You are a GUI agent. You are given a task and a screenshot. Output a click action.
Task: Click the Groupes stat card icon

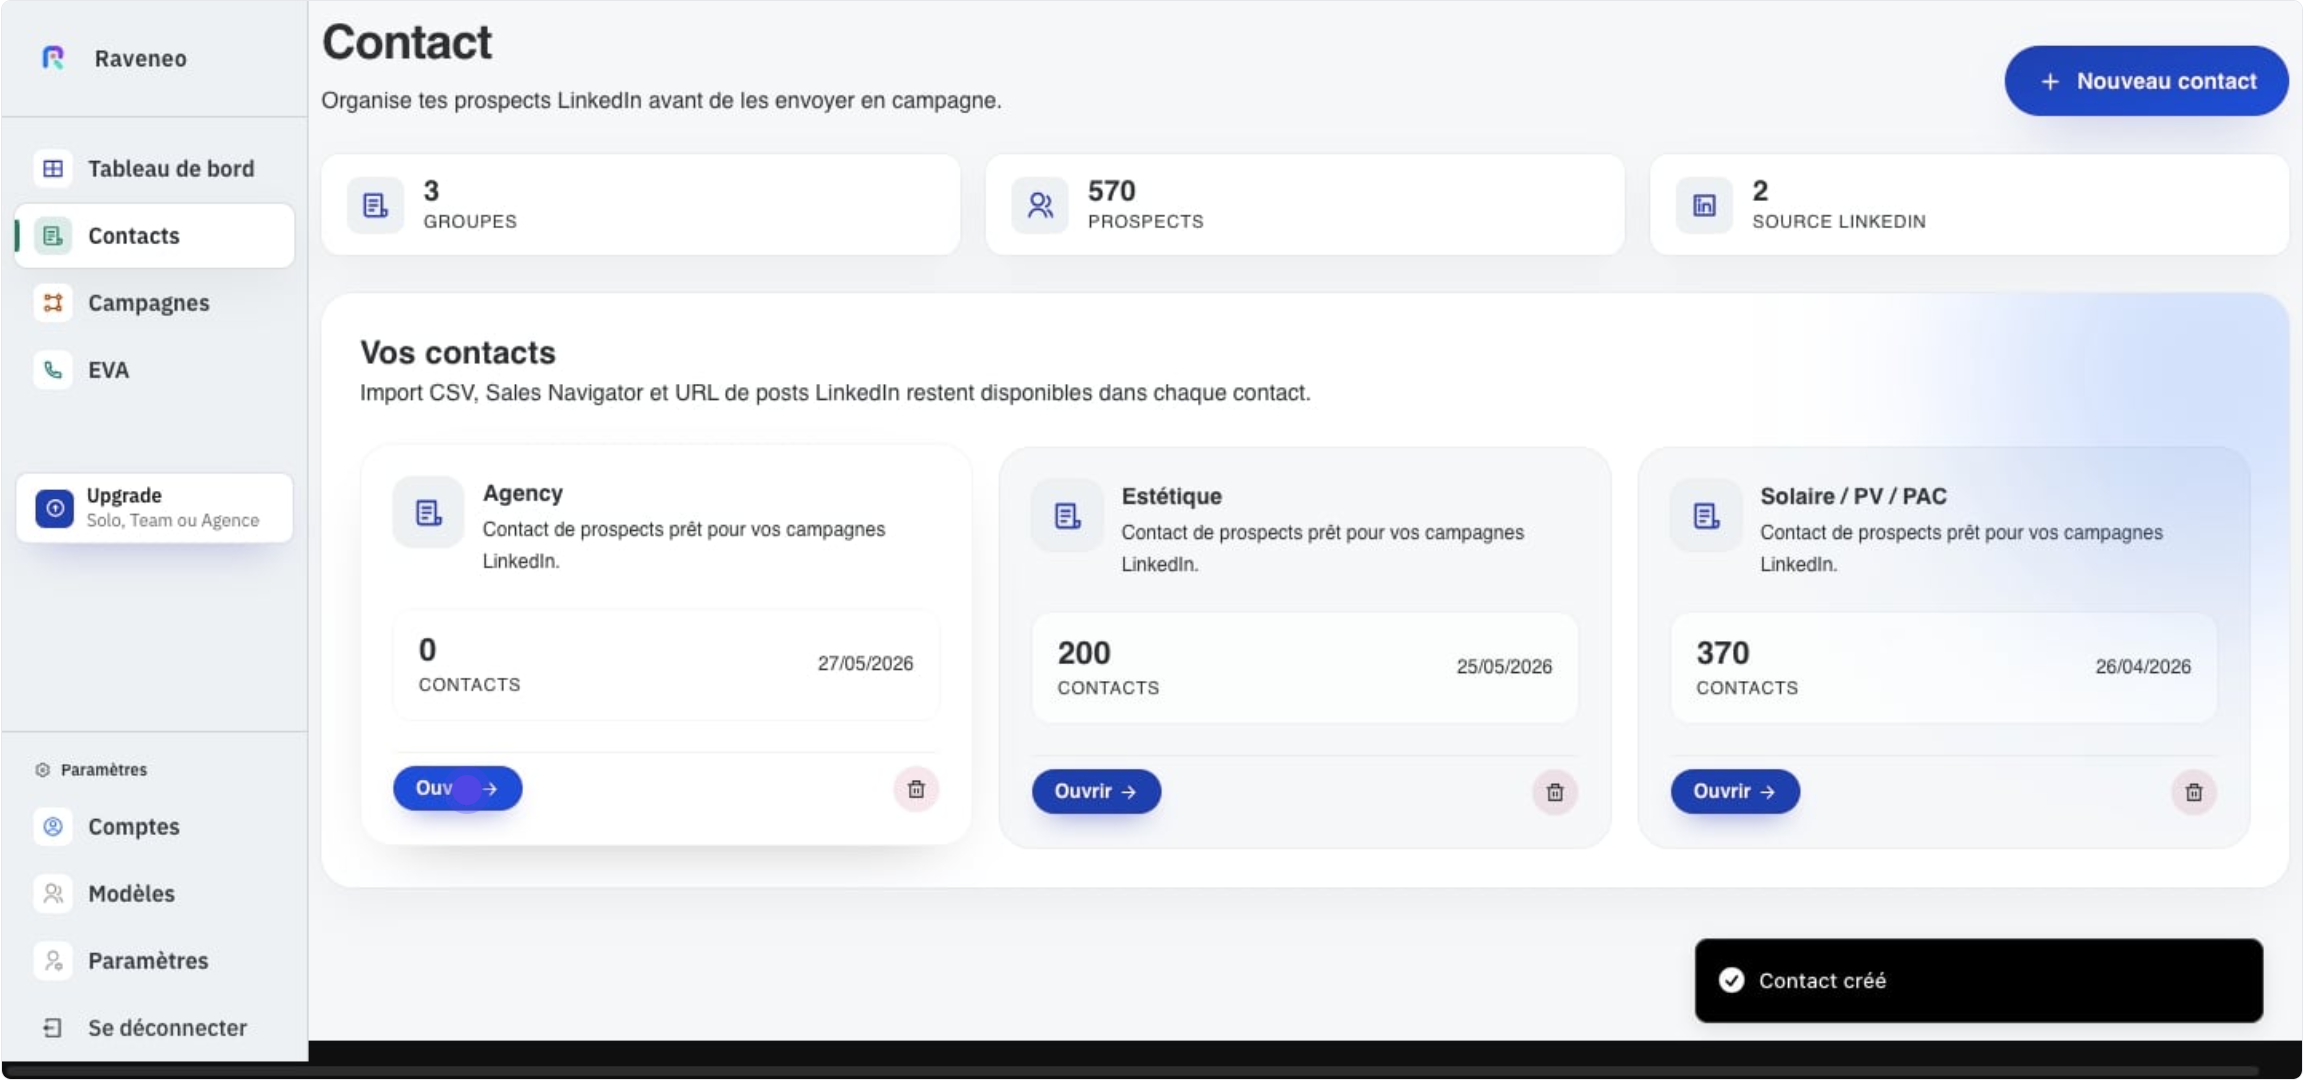[x=375, y=206]
